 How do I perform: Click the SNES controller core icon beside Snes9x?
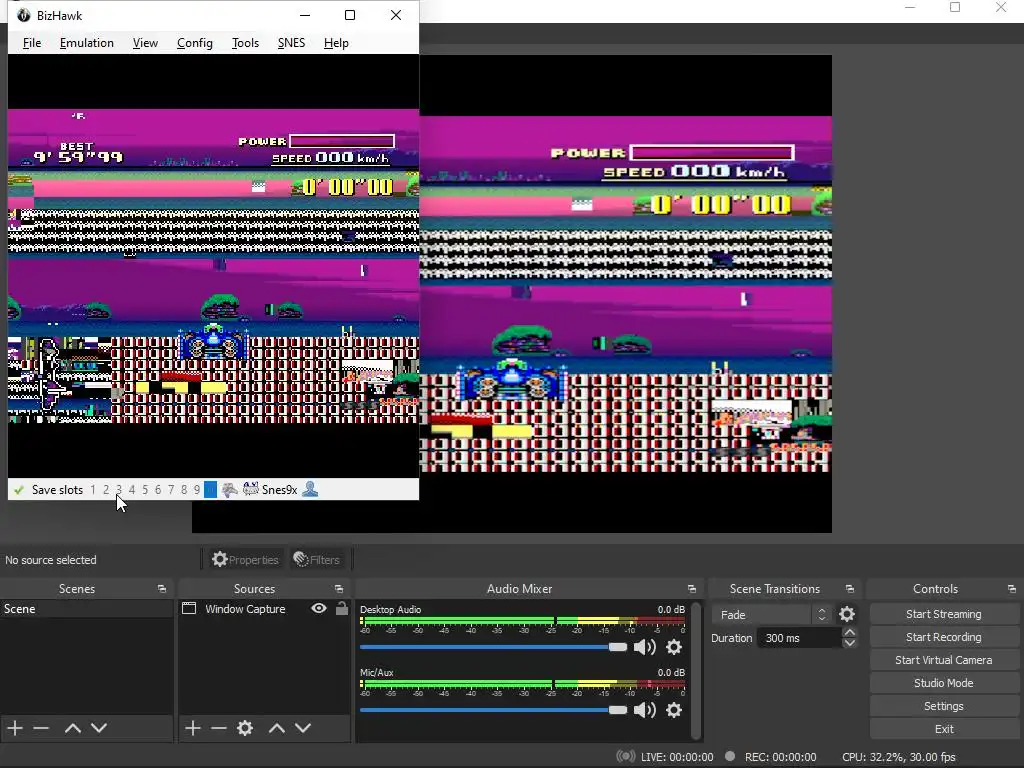coord(250,489)
